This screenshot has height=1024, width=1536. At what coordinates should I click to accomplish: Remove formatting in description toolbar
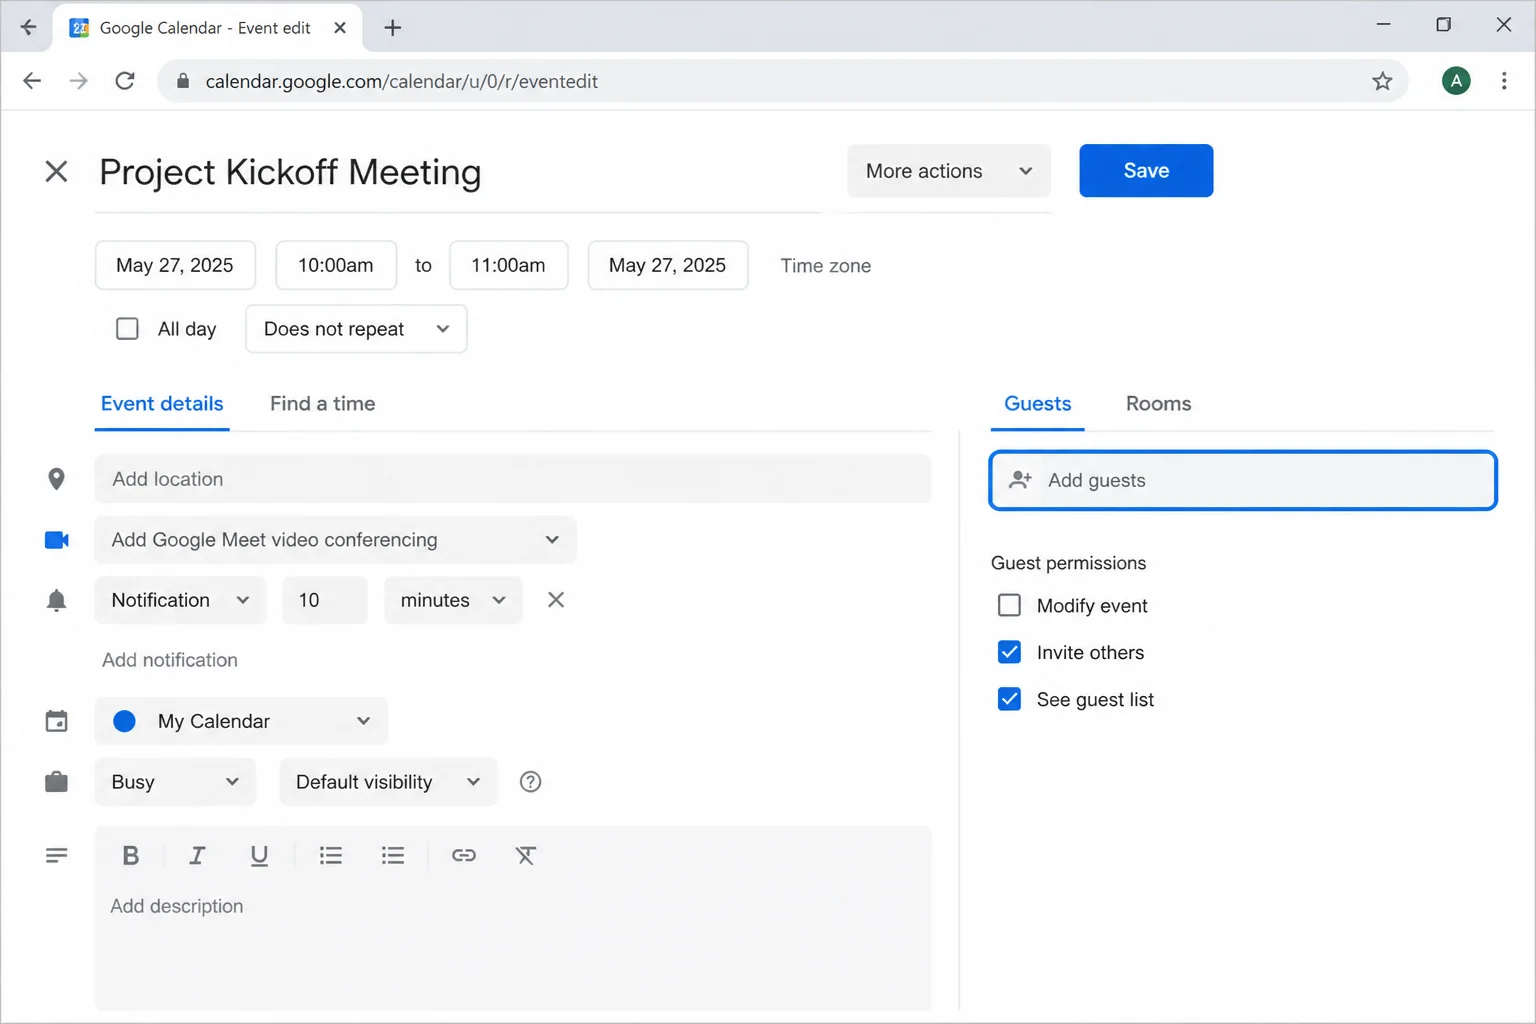click(526, 855)
